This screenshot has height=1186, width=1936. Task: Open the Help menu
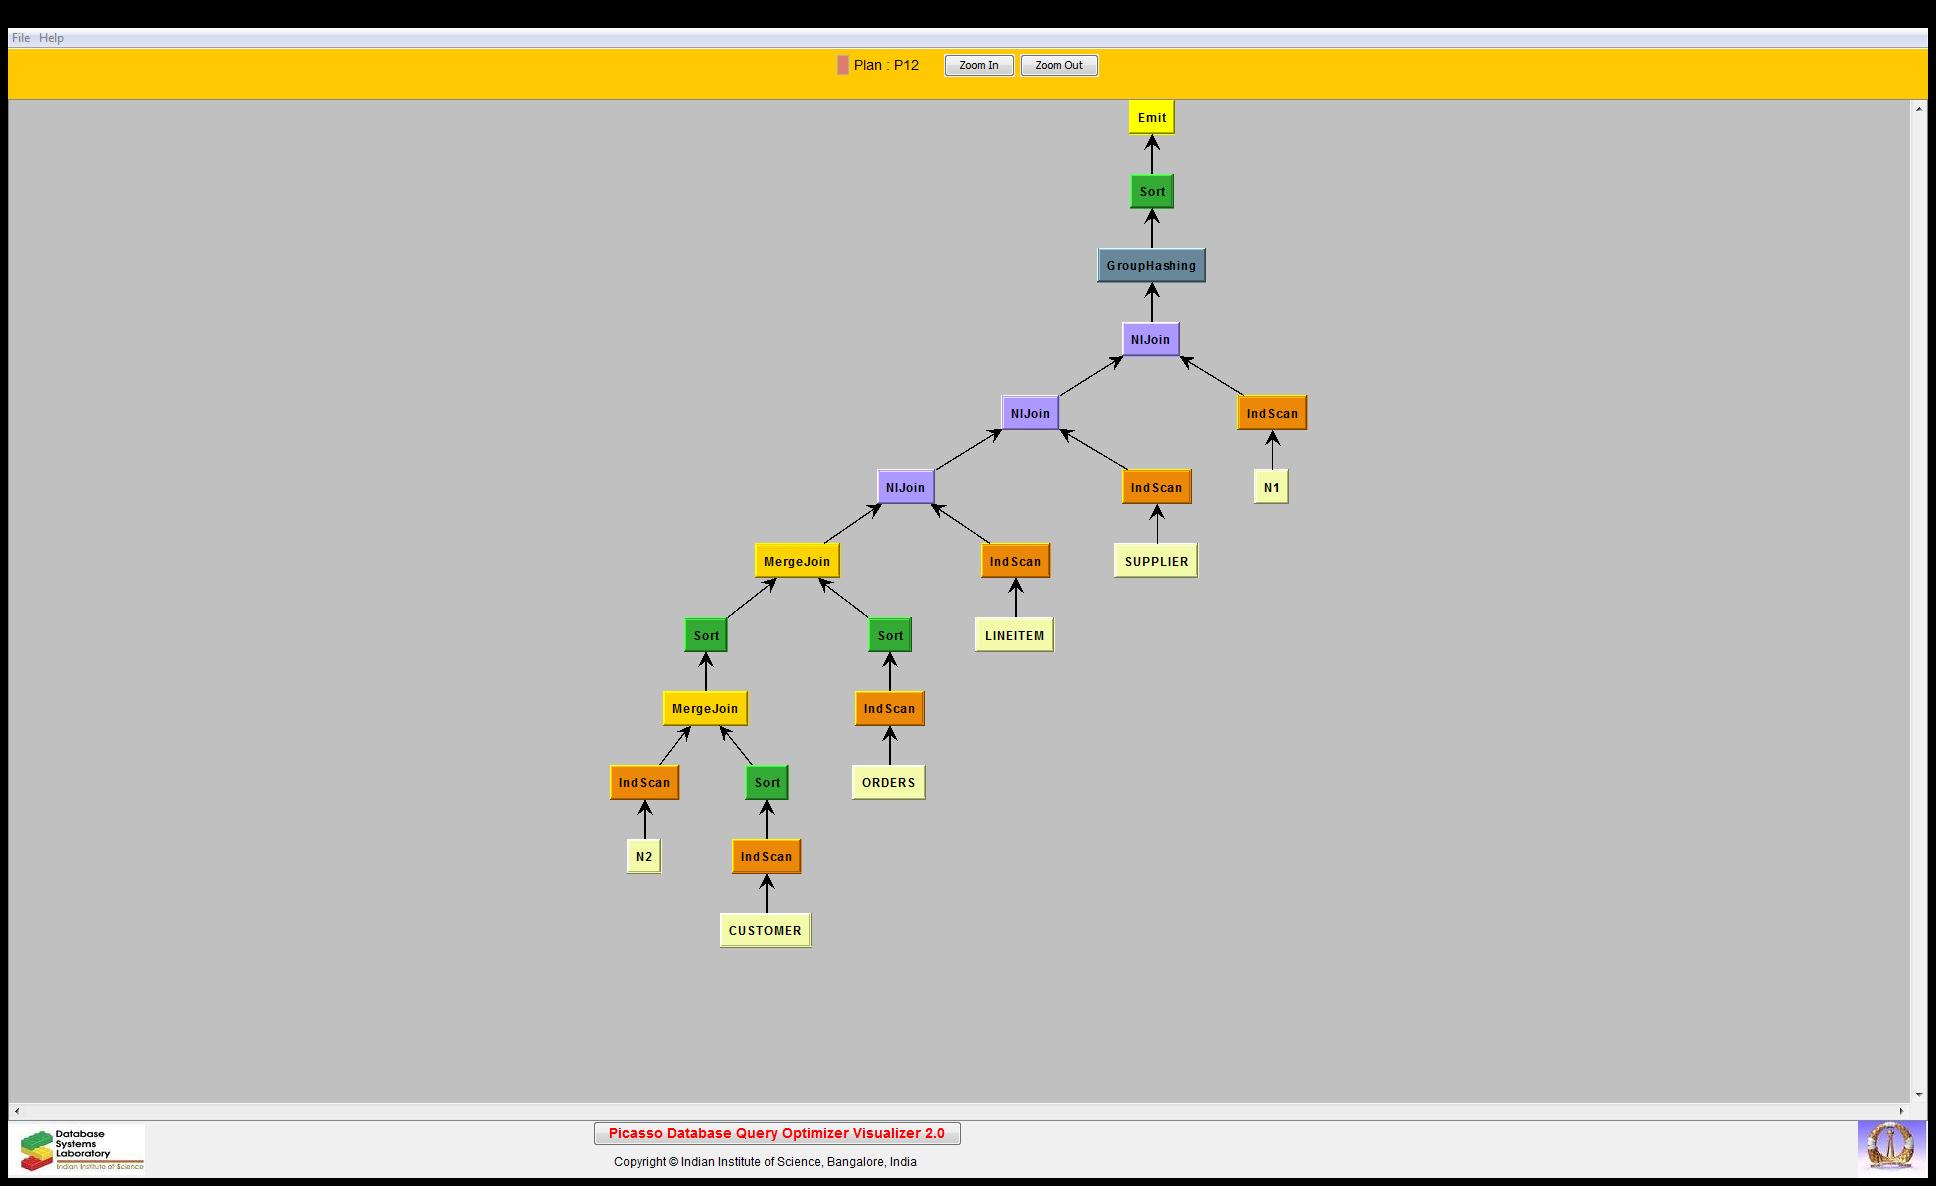pyautogui.click(x=51, y=38)
